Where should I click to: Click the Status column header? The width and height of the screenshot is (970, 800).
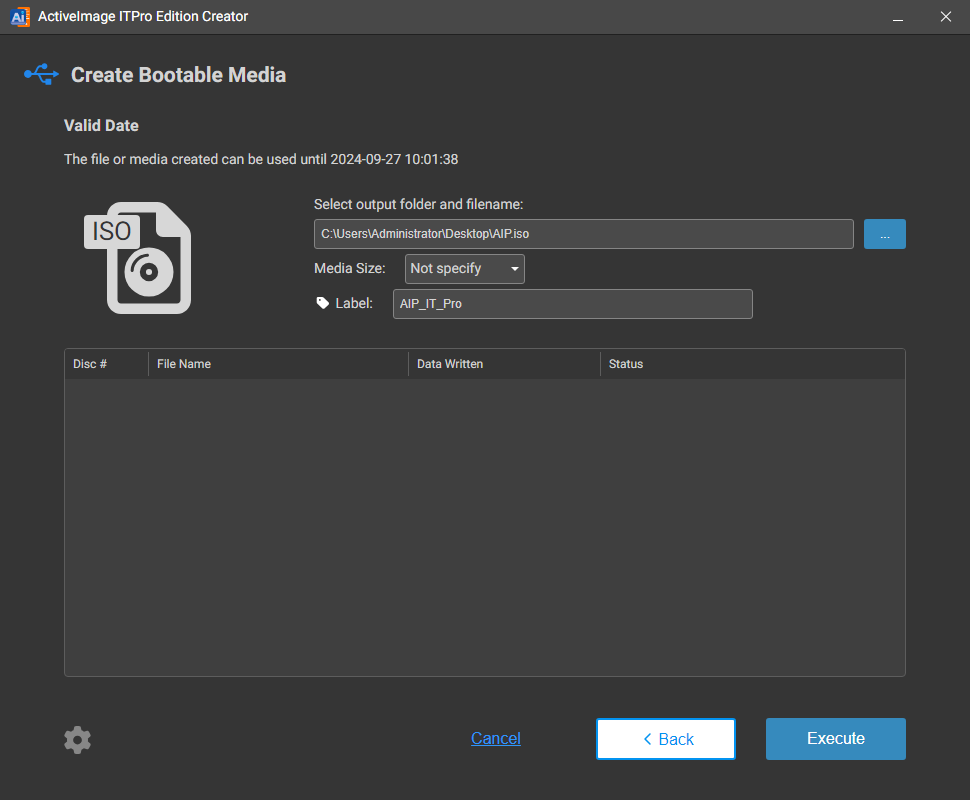[626, 364]
